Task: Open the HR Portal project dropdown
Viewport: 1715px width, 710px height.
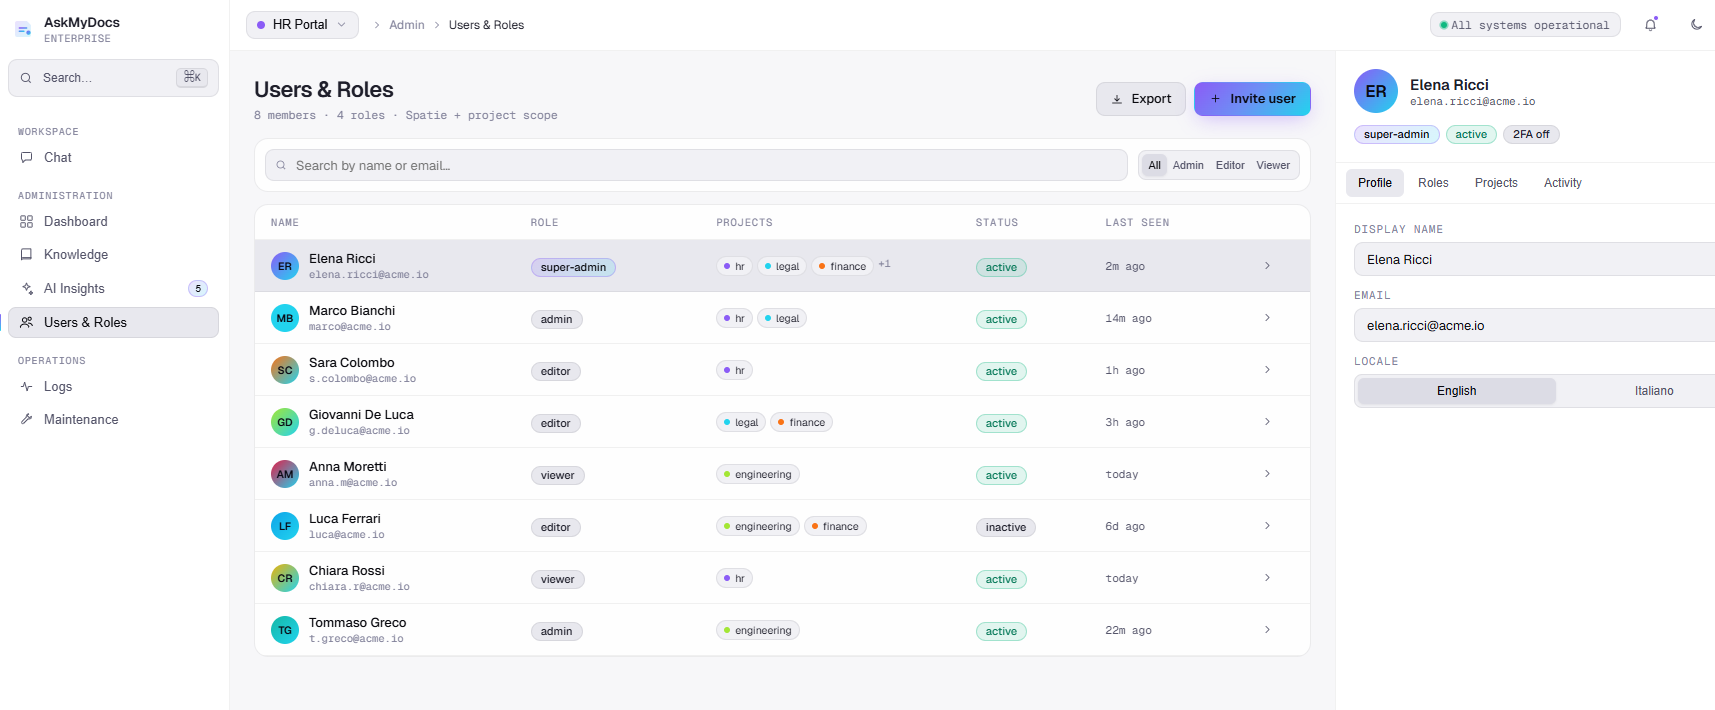Action: [x=302, y=25]
